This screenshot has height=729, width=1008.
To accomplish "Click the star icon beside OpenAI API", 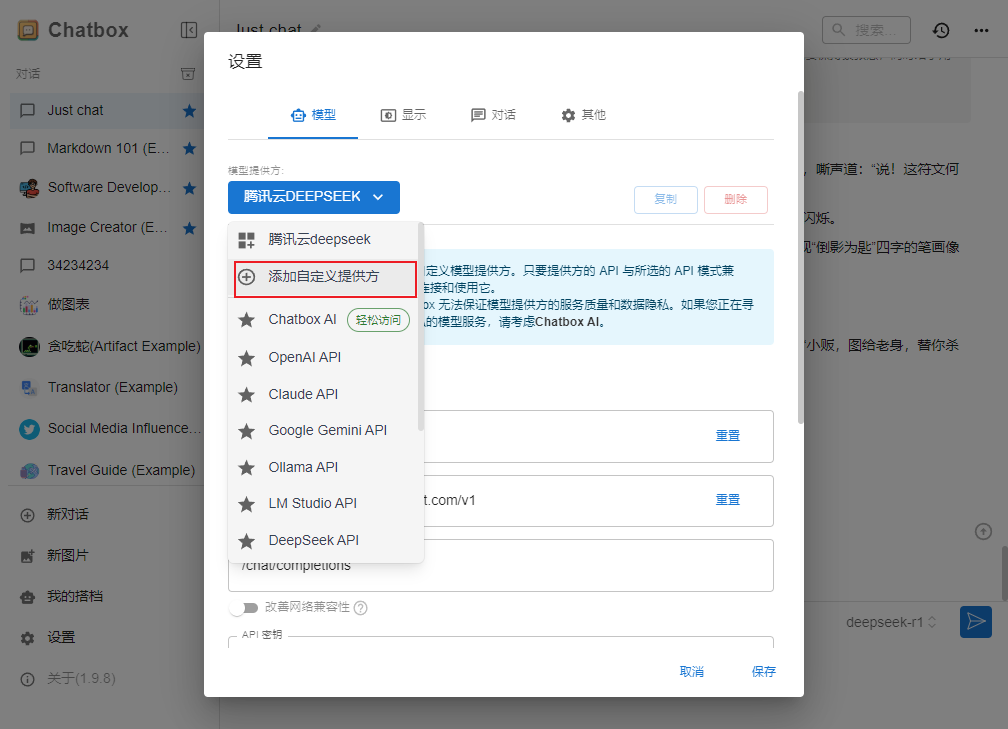I will 246,358.
